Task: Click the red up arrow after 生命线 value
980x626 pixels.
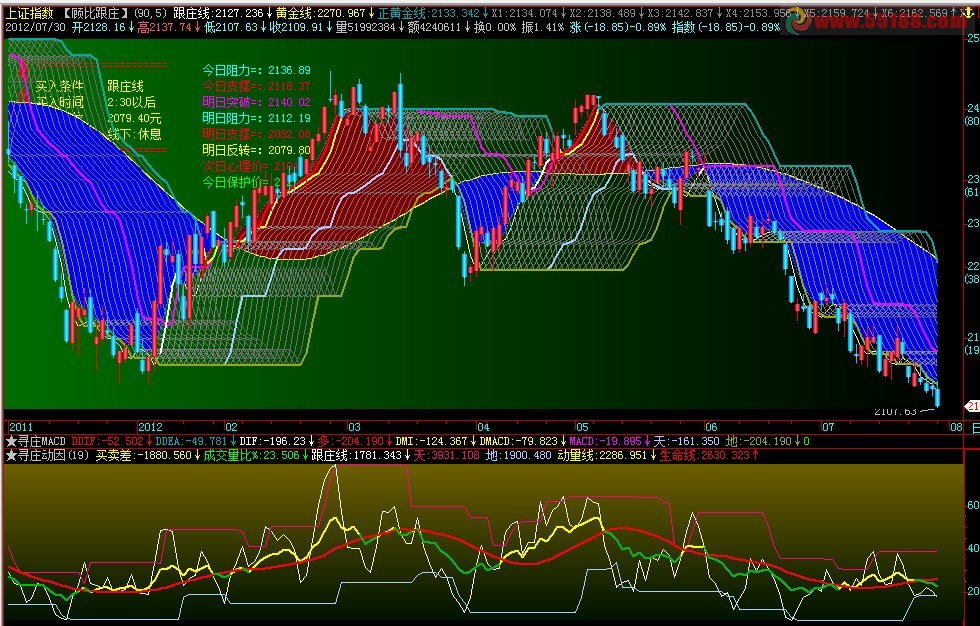Action: [755, 455]
